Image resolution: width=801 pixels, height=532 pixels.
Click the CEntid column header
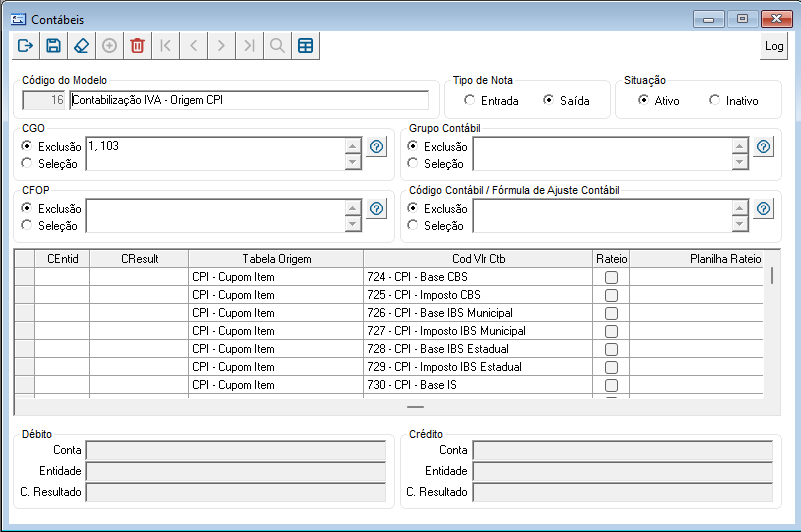(62, 259)
